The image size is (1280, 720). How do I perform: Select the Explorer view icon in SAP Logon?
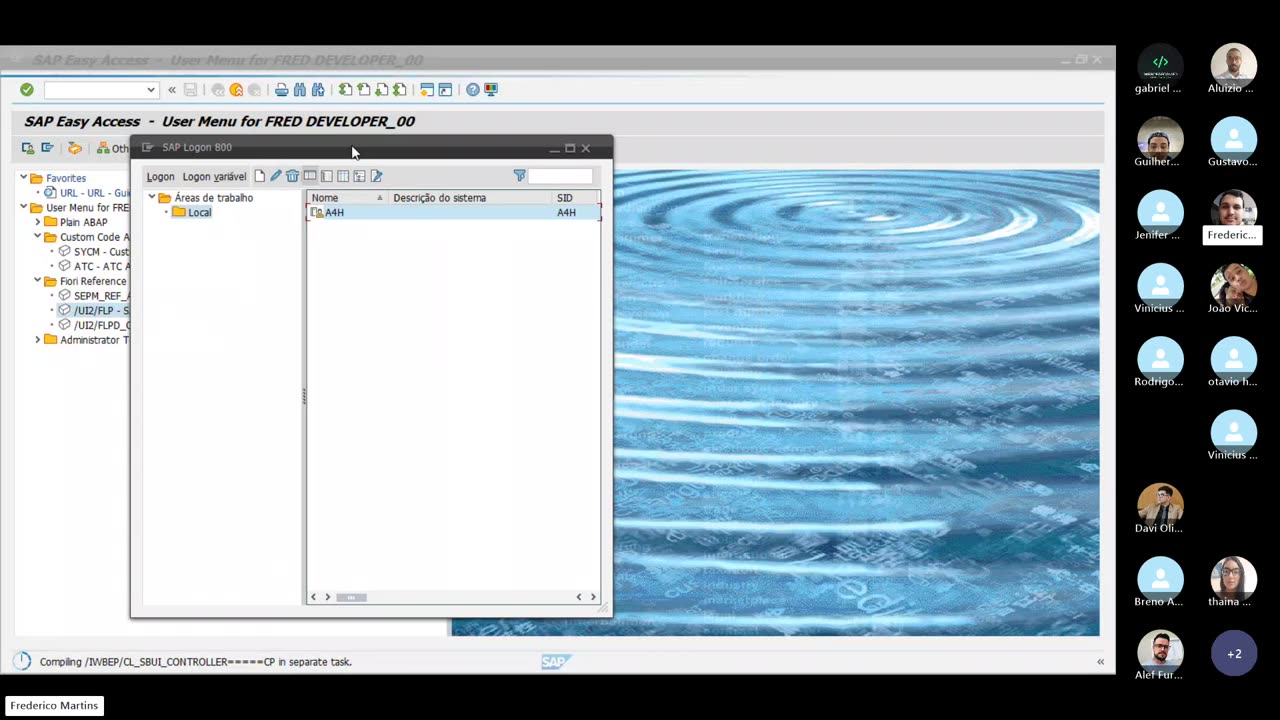point(310,176)
